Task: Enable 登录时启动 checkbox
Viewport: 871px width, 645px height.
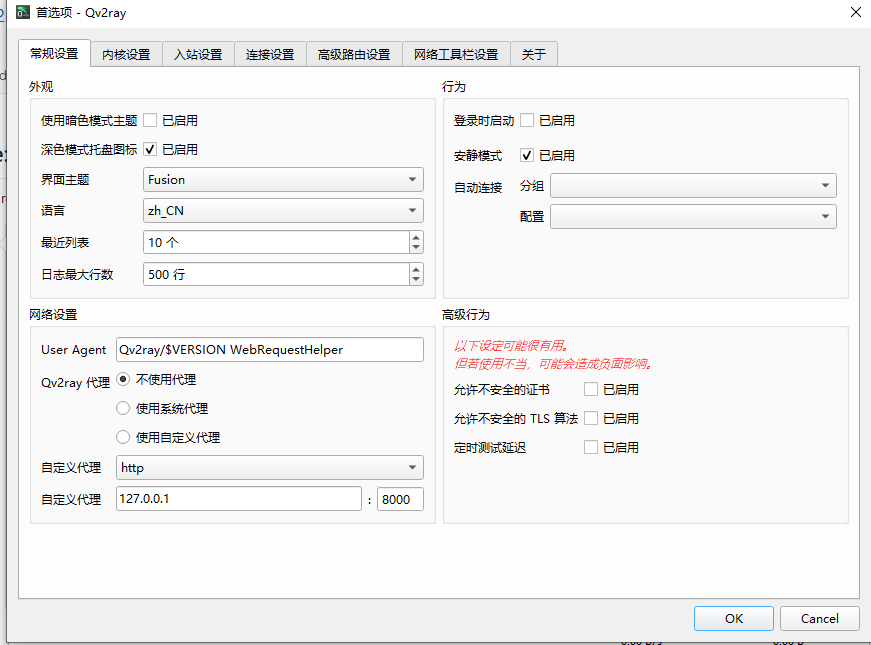Action: (x=527, y=120)
